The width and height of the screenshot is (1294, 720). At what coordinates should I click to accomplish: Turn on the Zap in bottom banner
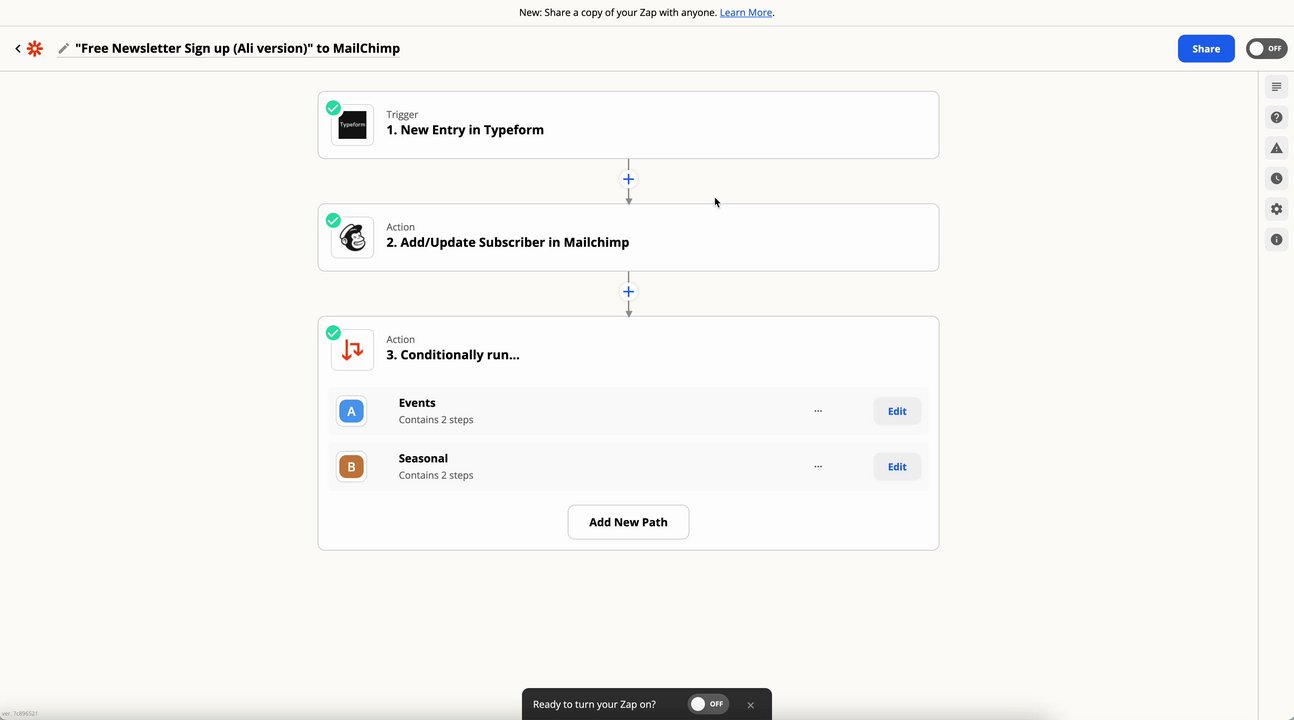(x=707, y=704)
